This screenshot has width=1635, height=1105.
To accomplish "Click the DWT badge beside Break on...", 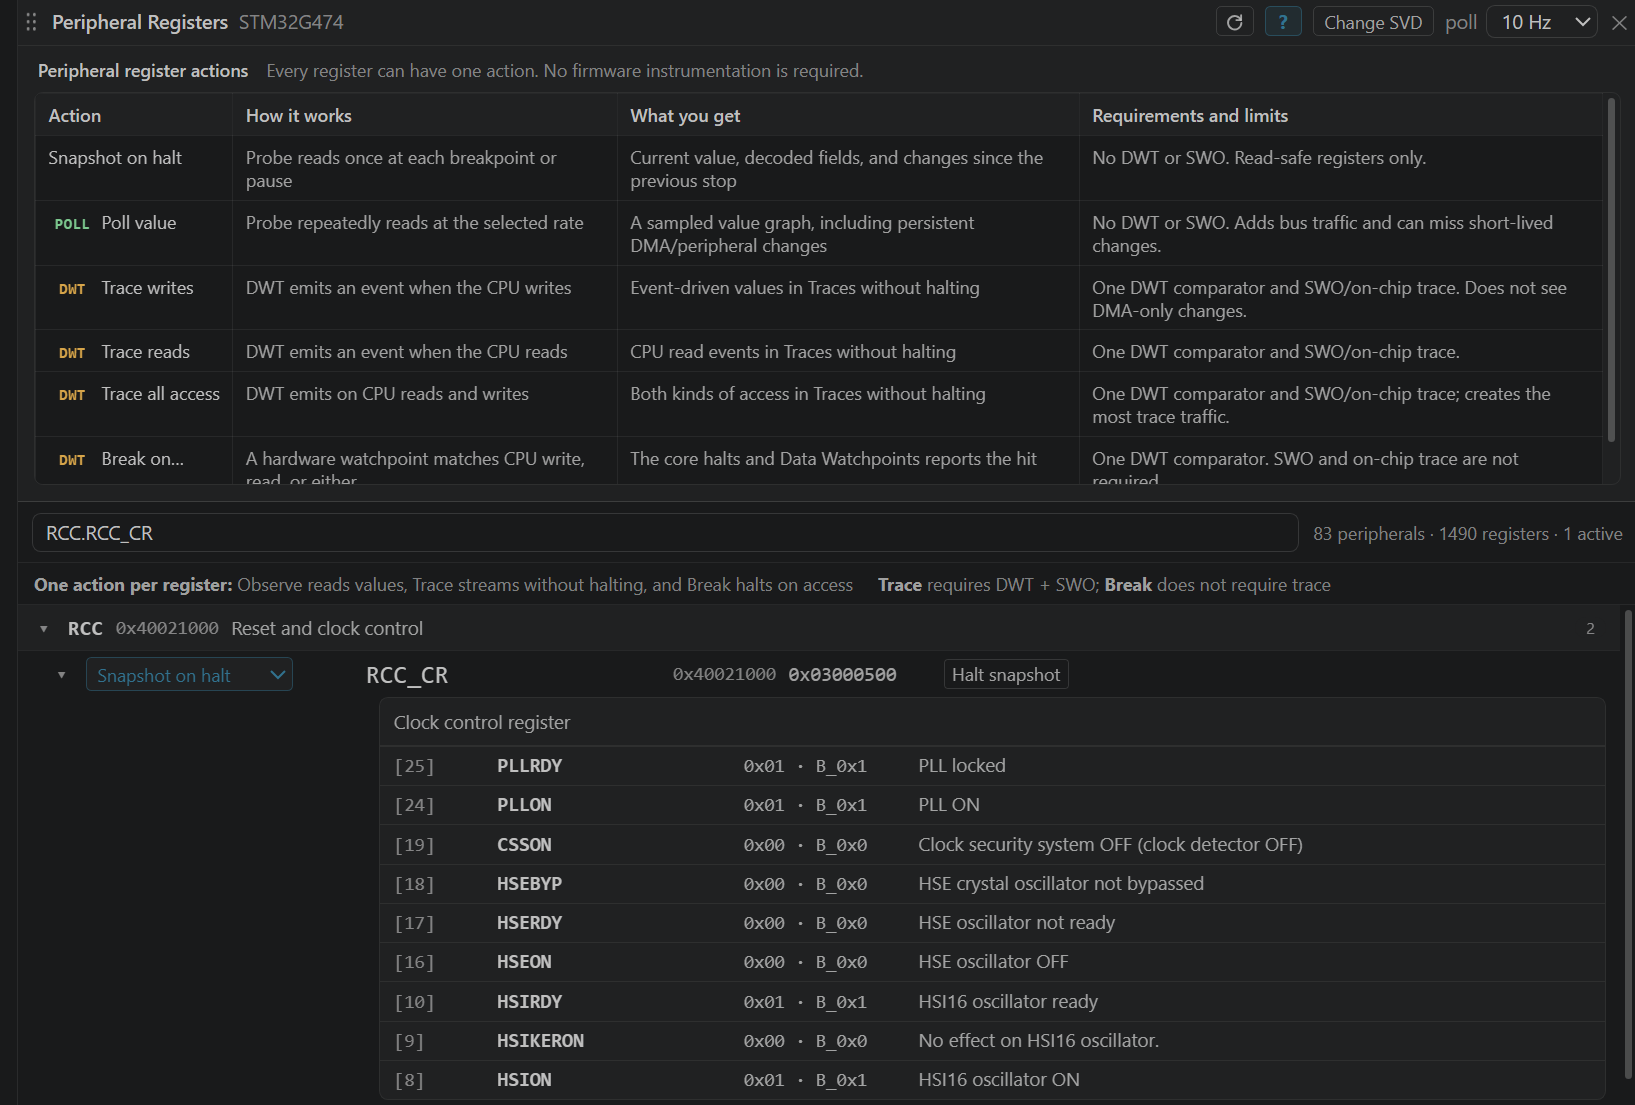I will click(72, 460).
